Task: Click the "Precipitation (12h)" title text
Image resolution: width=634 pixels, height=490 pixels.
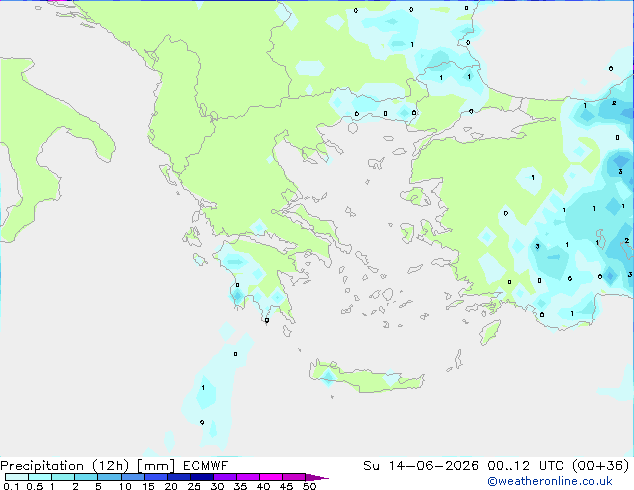Action: point(65,466)
